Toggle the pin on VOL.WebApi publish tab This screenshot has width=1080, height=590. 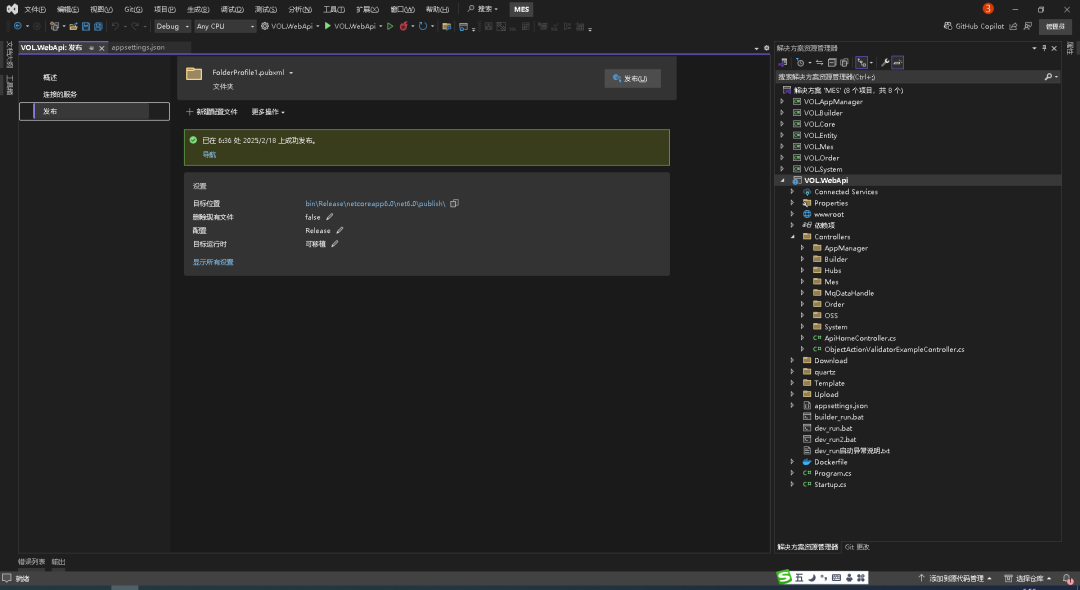91,48
